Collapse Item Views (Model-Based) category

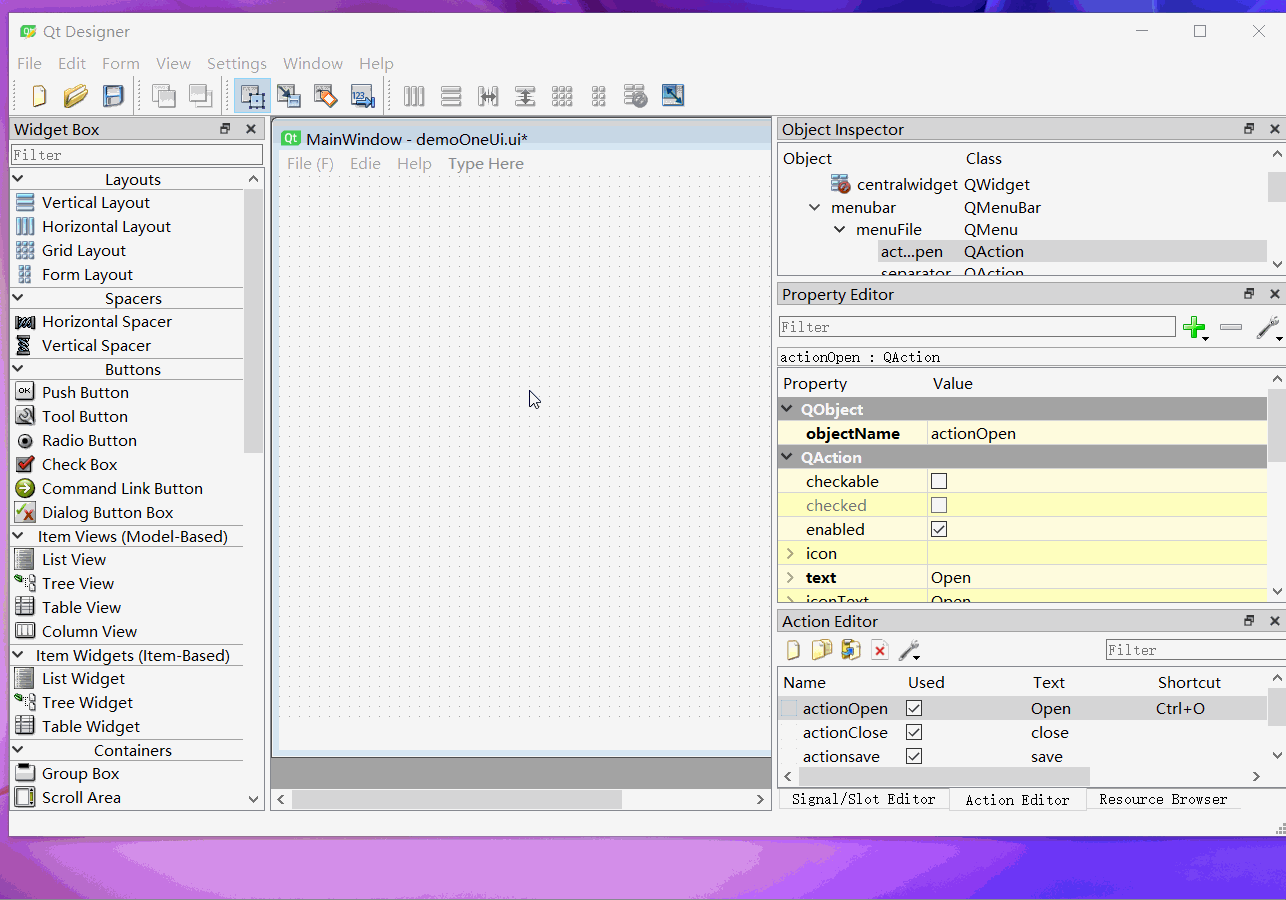click(18, 536)
